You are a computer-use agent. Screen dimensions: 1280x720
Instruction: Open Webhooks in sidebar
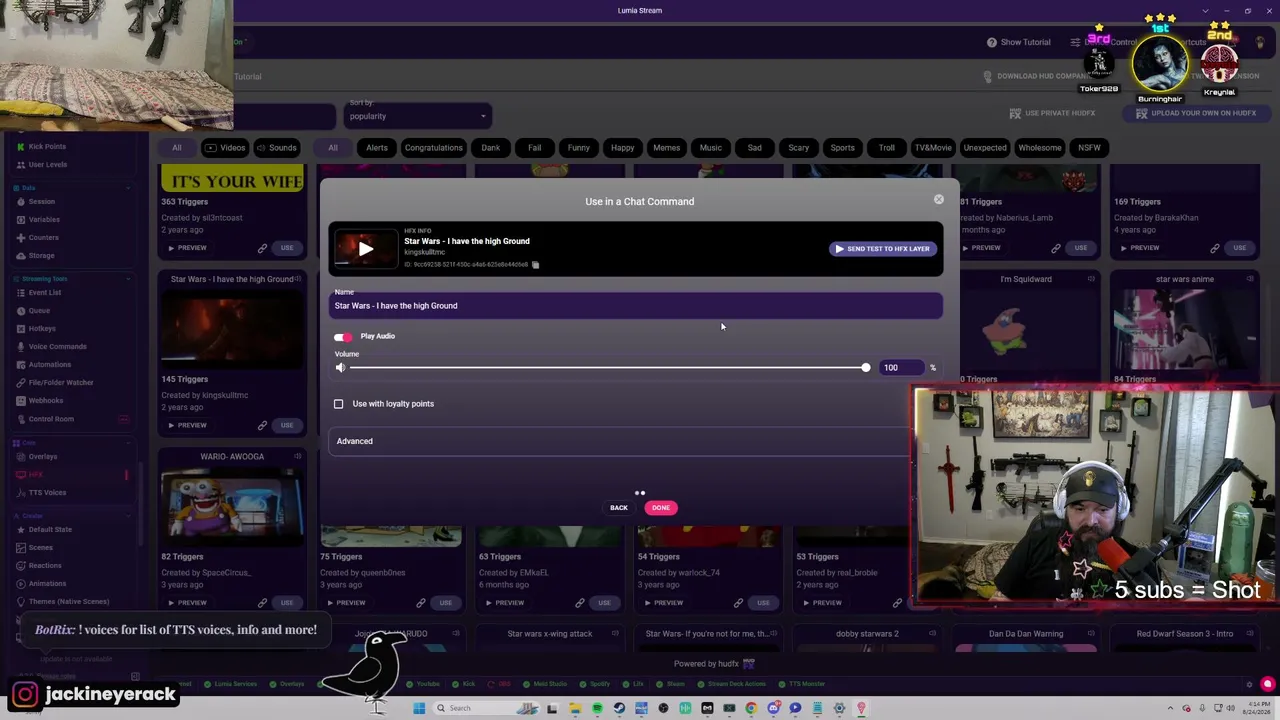pyautogui.click(x=46, y=401)
